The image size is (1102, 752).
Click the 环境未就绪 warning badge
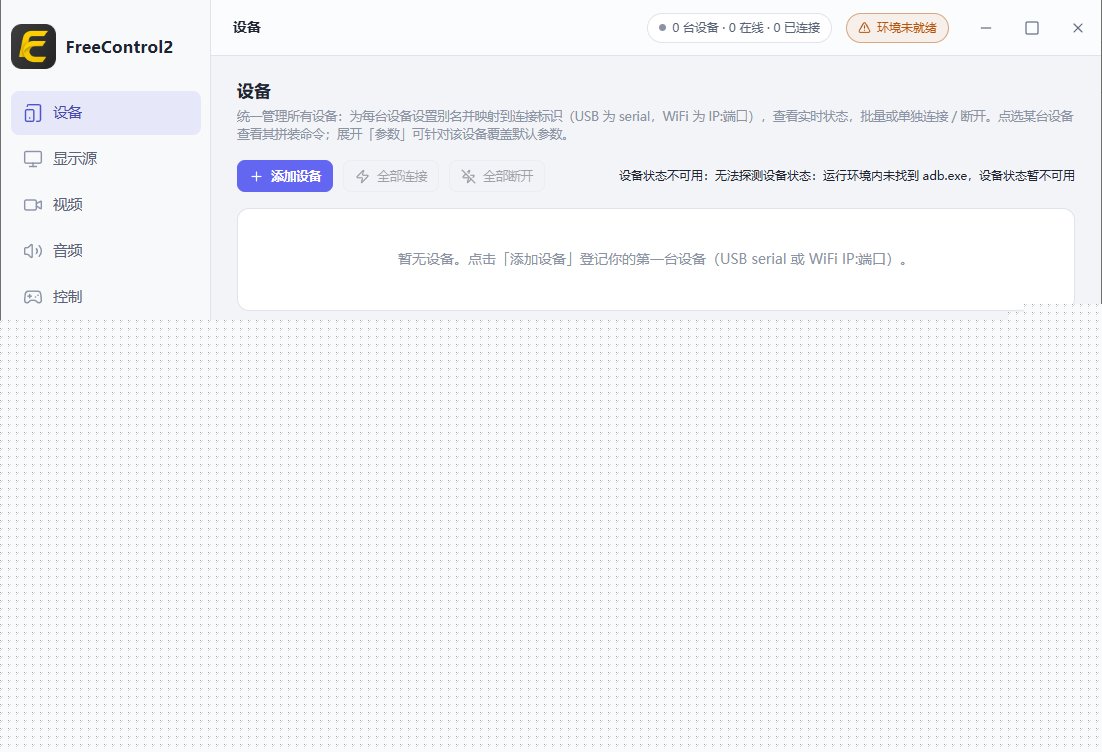click(x=897, y=28)
